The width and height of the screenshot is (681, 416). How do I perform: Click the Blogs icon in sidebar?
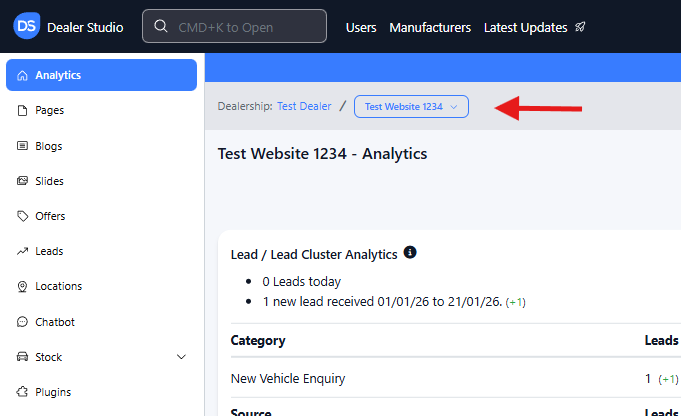point(22,146)
